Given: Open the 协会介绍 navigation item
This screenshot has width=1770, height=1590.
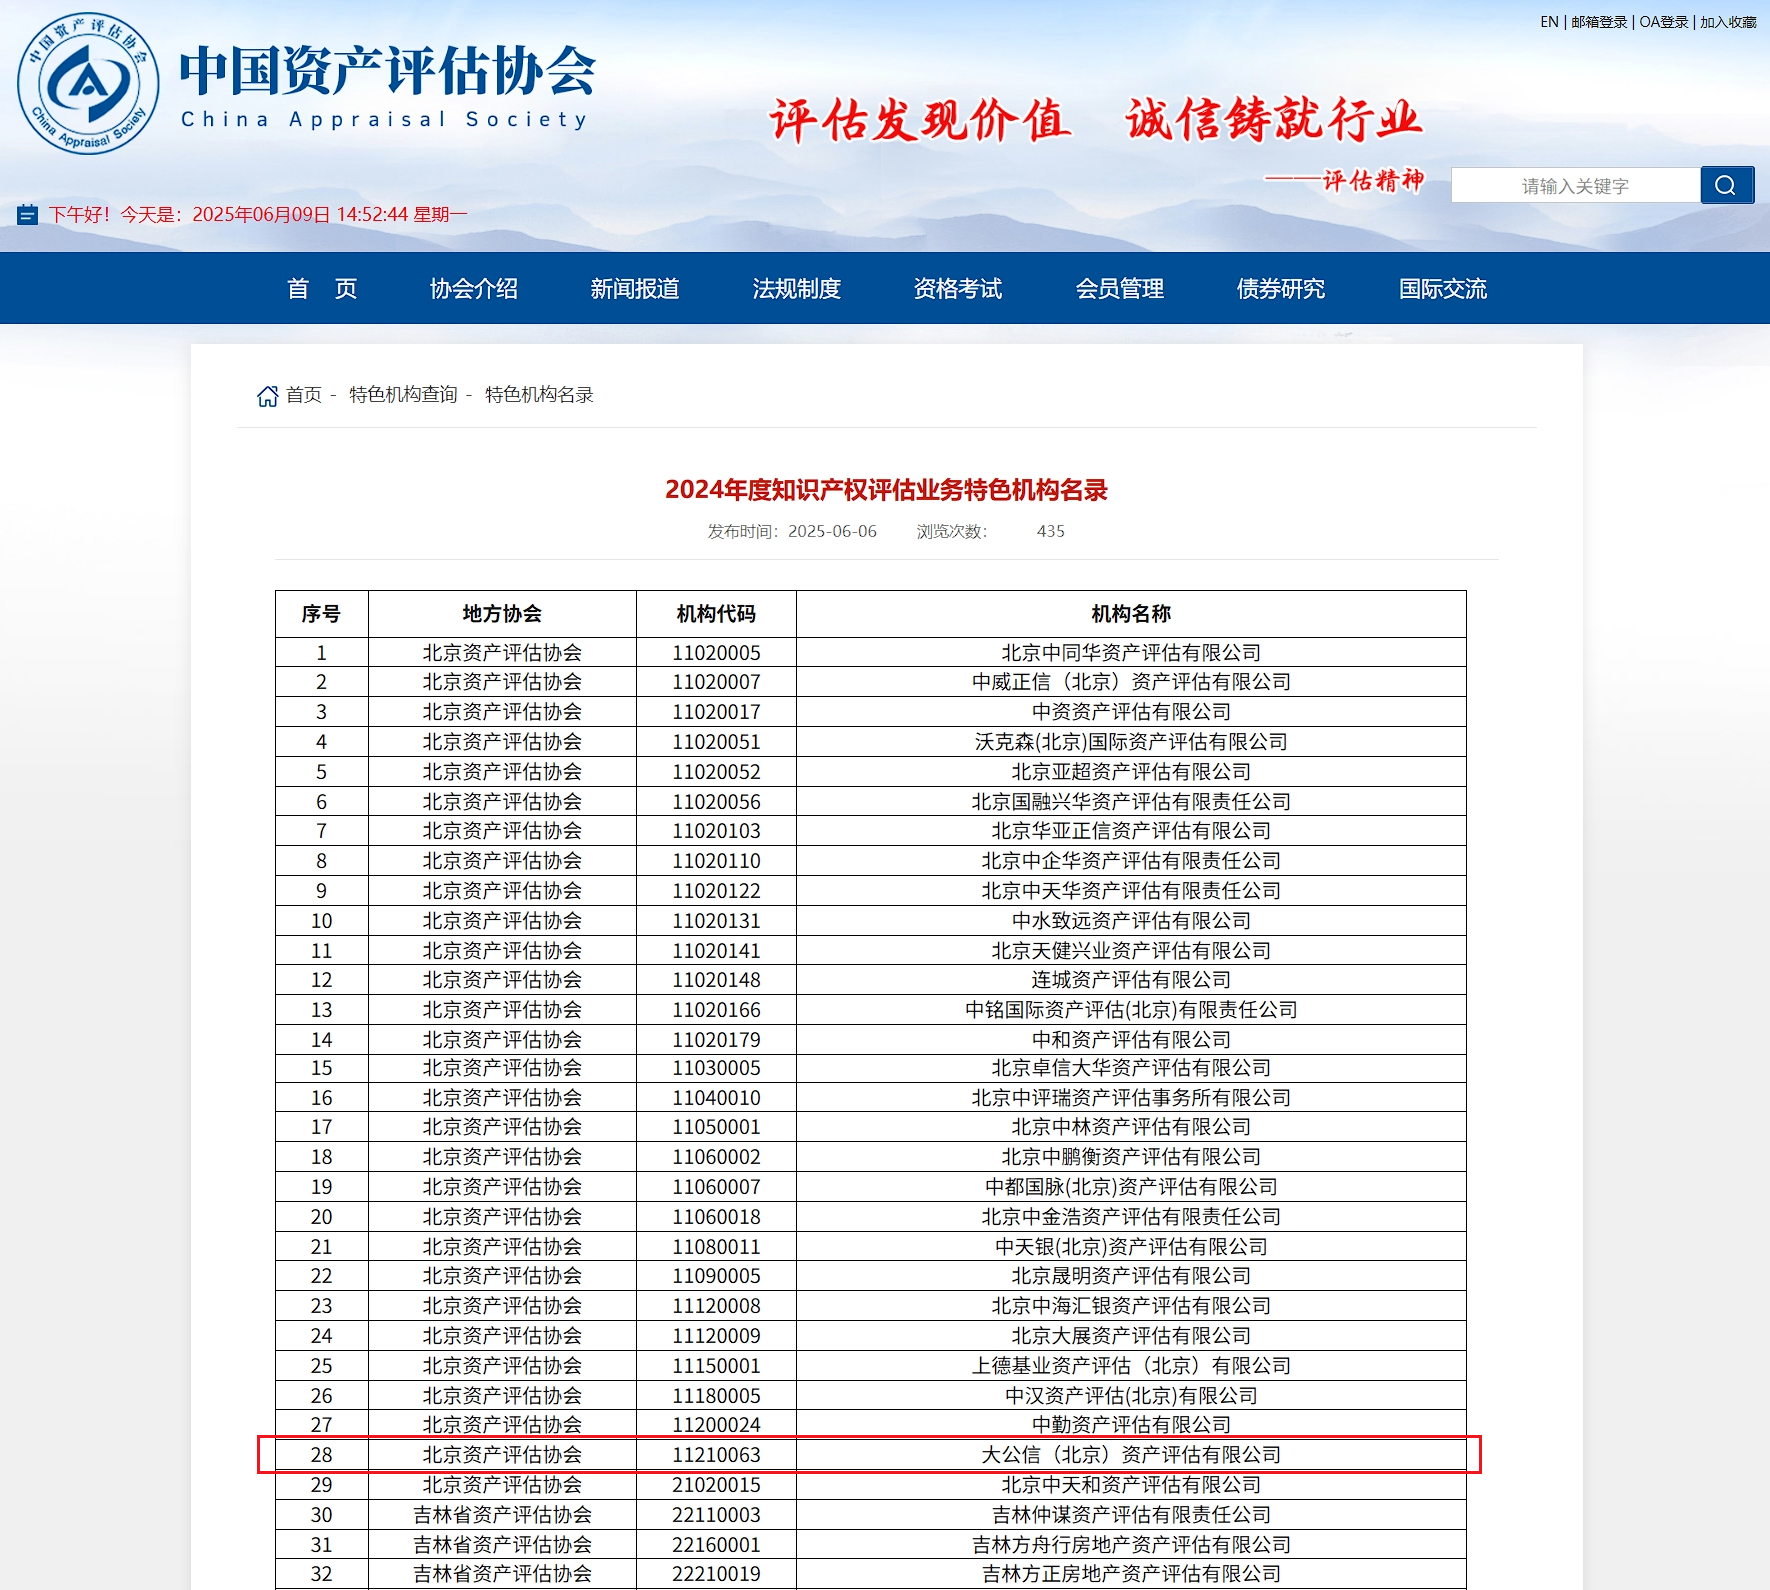Looking at the screenshot, I should click(x=474, y=289).
